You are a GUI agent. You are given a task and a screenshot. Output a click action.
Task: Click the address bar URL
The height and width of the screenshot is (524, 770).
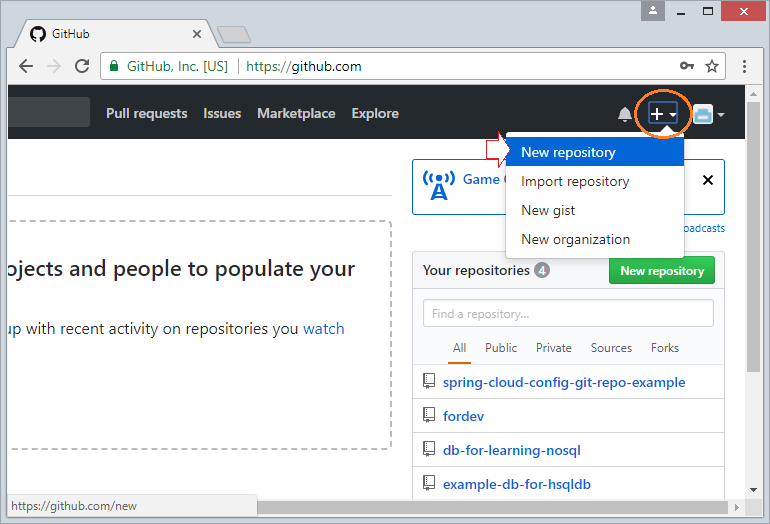(x=303, y=66)
